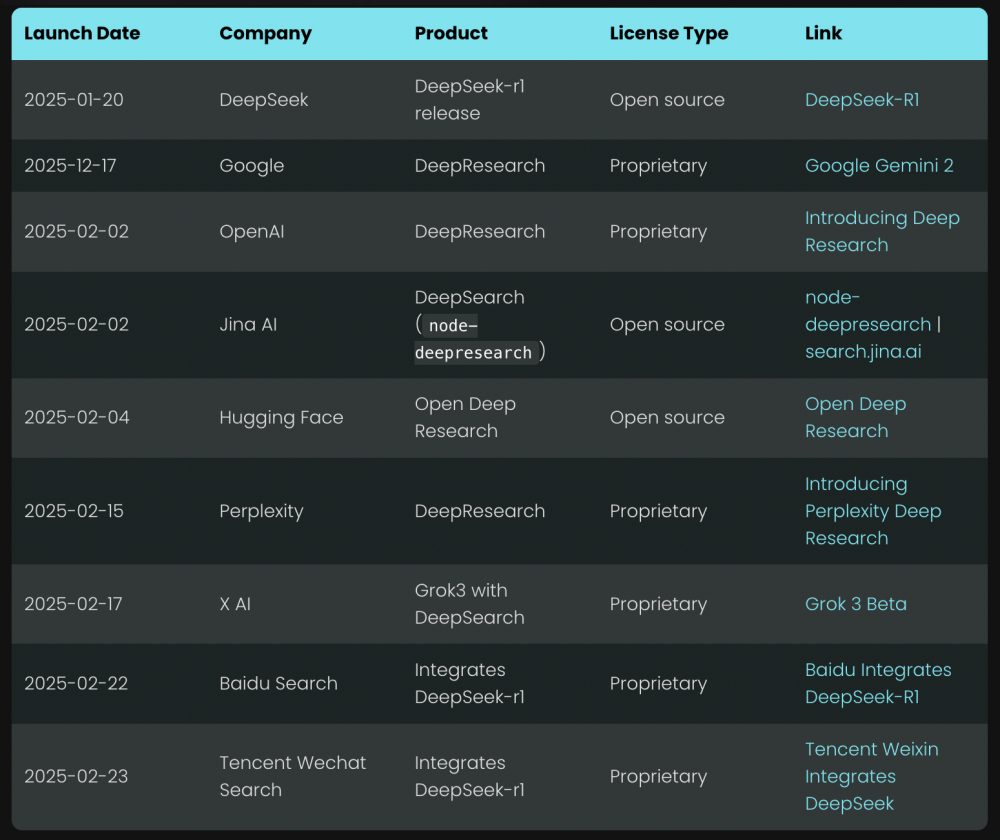Click the Perplexity company cell

[x=261, y=510]
